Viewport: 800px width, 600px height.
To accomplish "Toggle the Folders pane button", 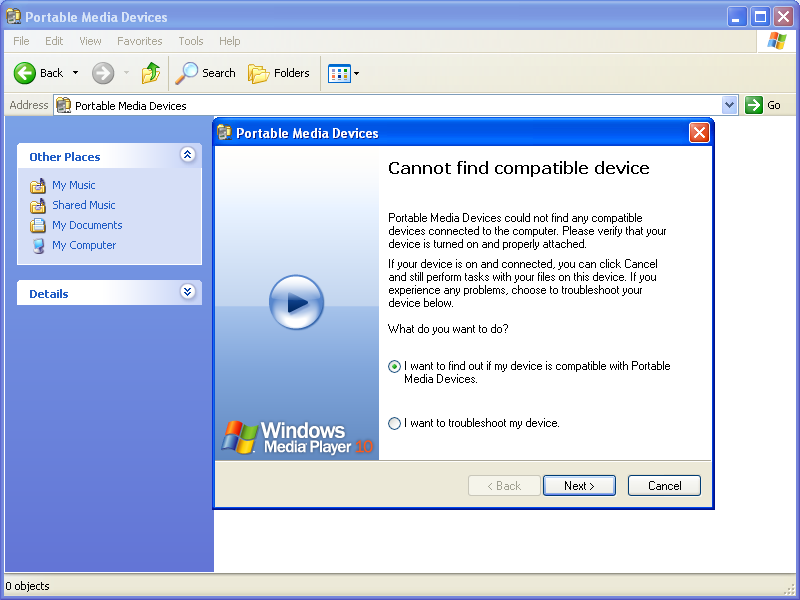I will 279,73.
